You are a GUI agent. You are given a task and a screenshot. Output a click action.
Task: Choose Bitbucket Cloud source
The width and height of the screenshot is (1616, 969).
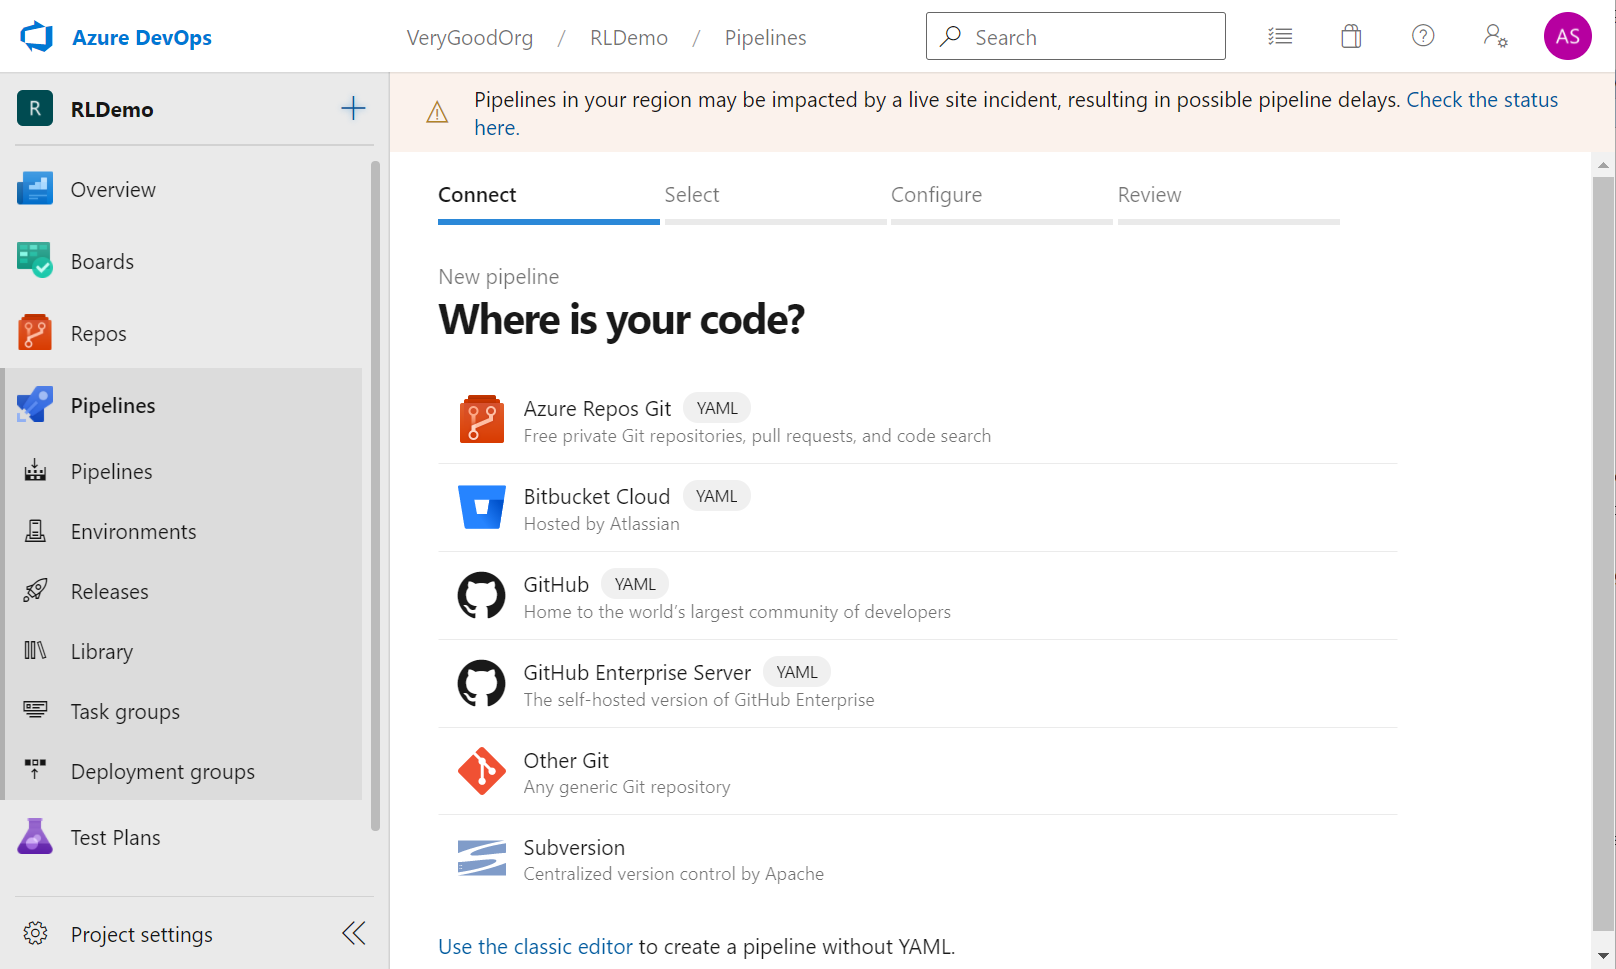click(x=918, y=508)
